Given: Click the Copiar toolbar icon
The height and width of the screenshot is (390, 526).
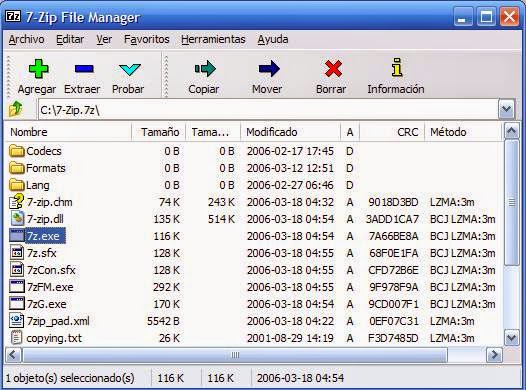Looking at the screenshot, I should (205, 69).
